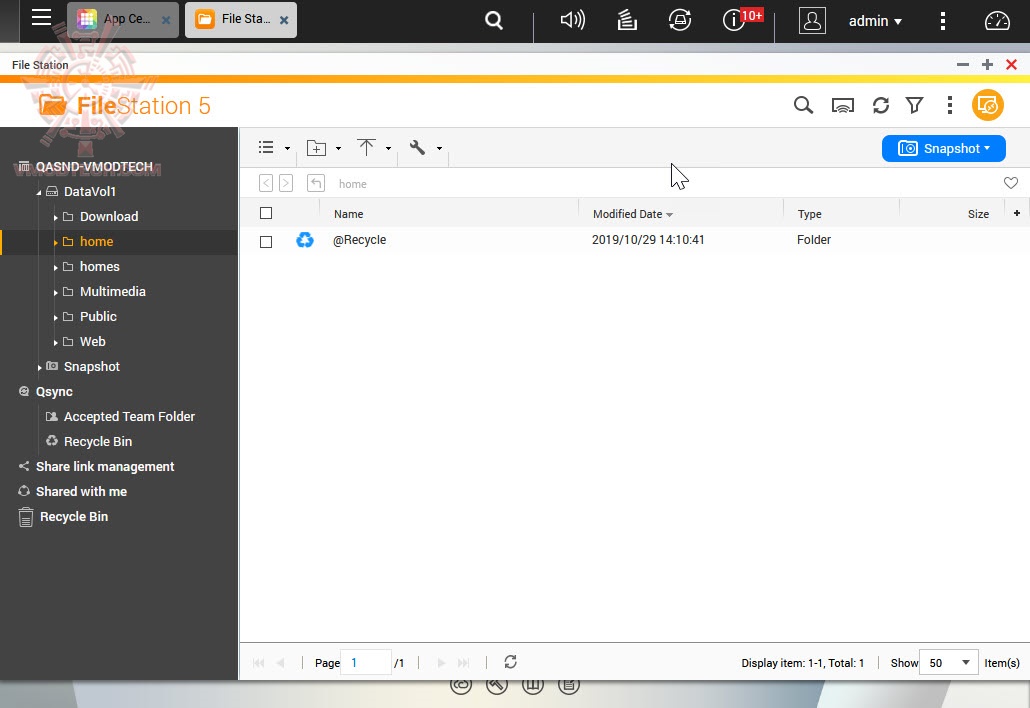1030x708 pixels.
Task: Refresh File Station with circular arrows icon
Action: click(880, 105)
